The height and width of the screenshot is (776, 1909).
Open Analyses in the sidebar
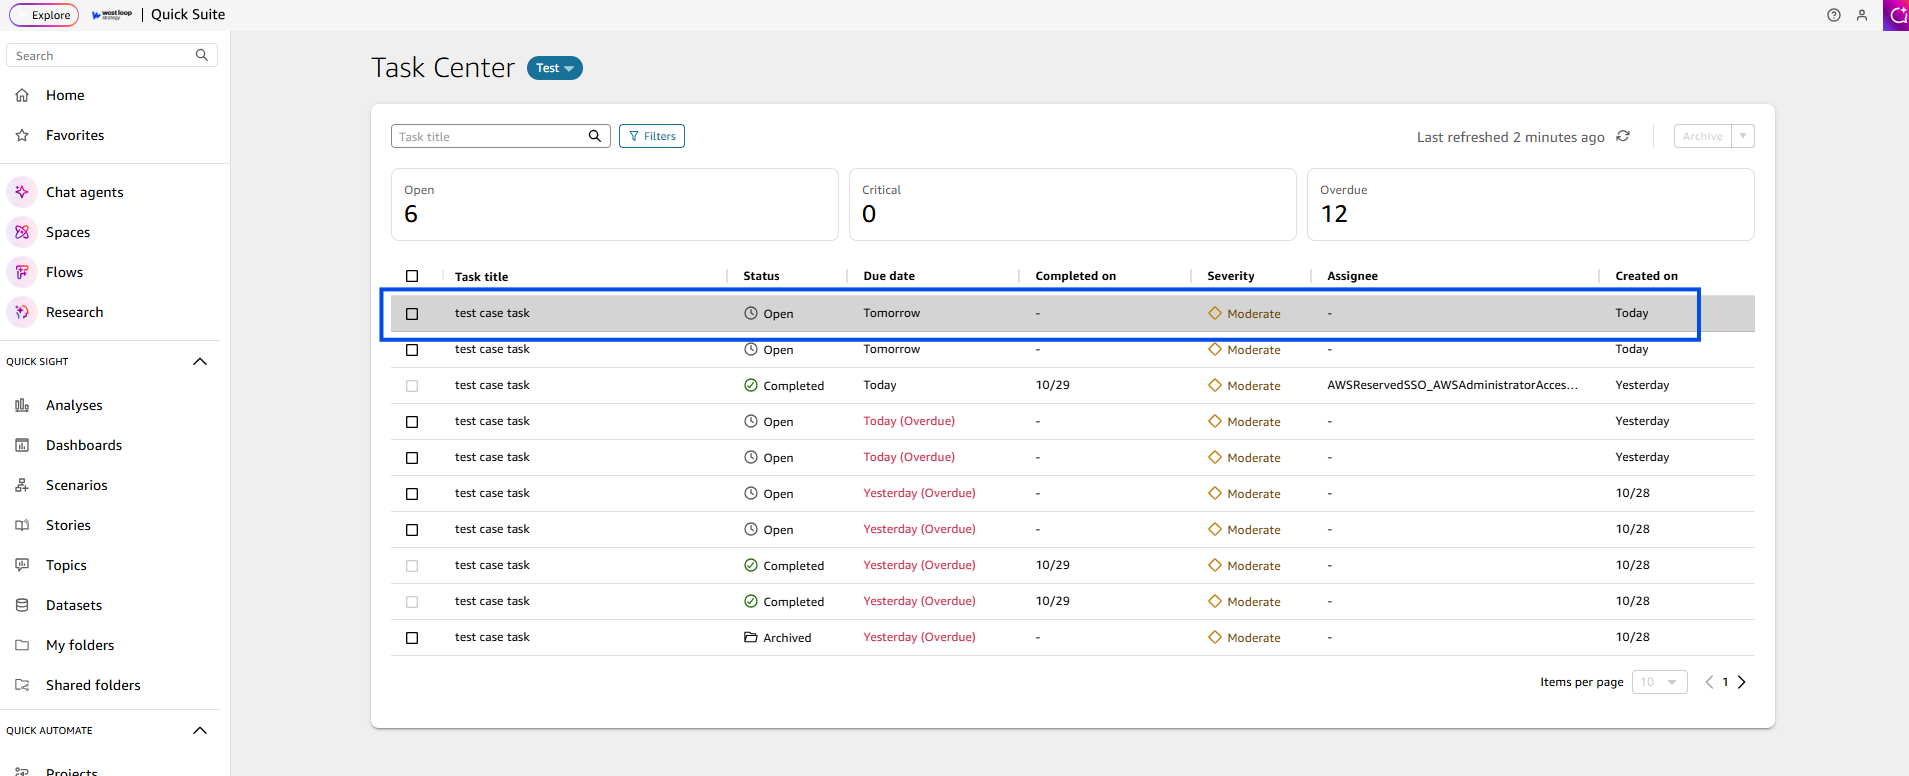pyautogui.click(x=74, y=405)
